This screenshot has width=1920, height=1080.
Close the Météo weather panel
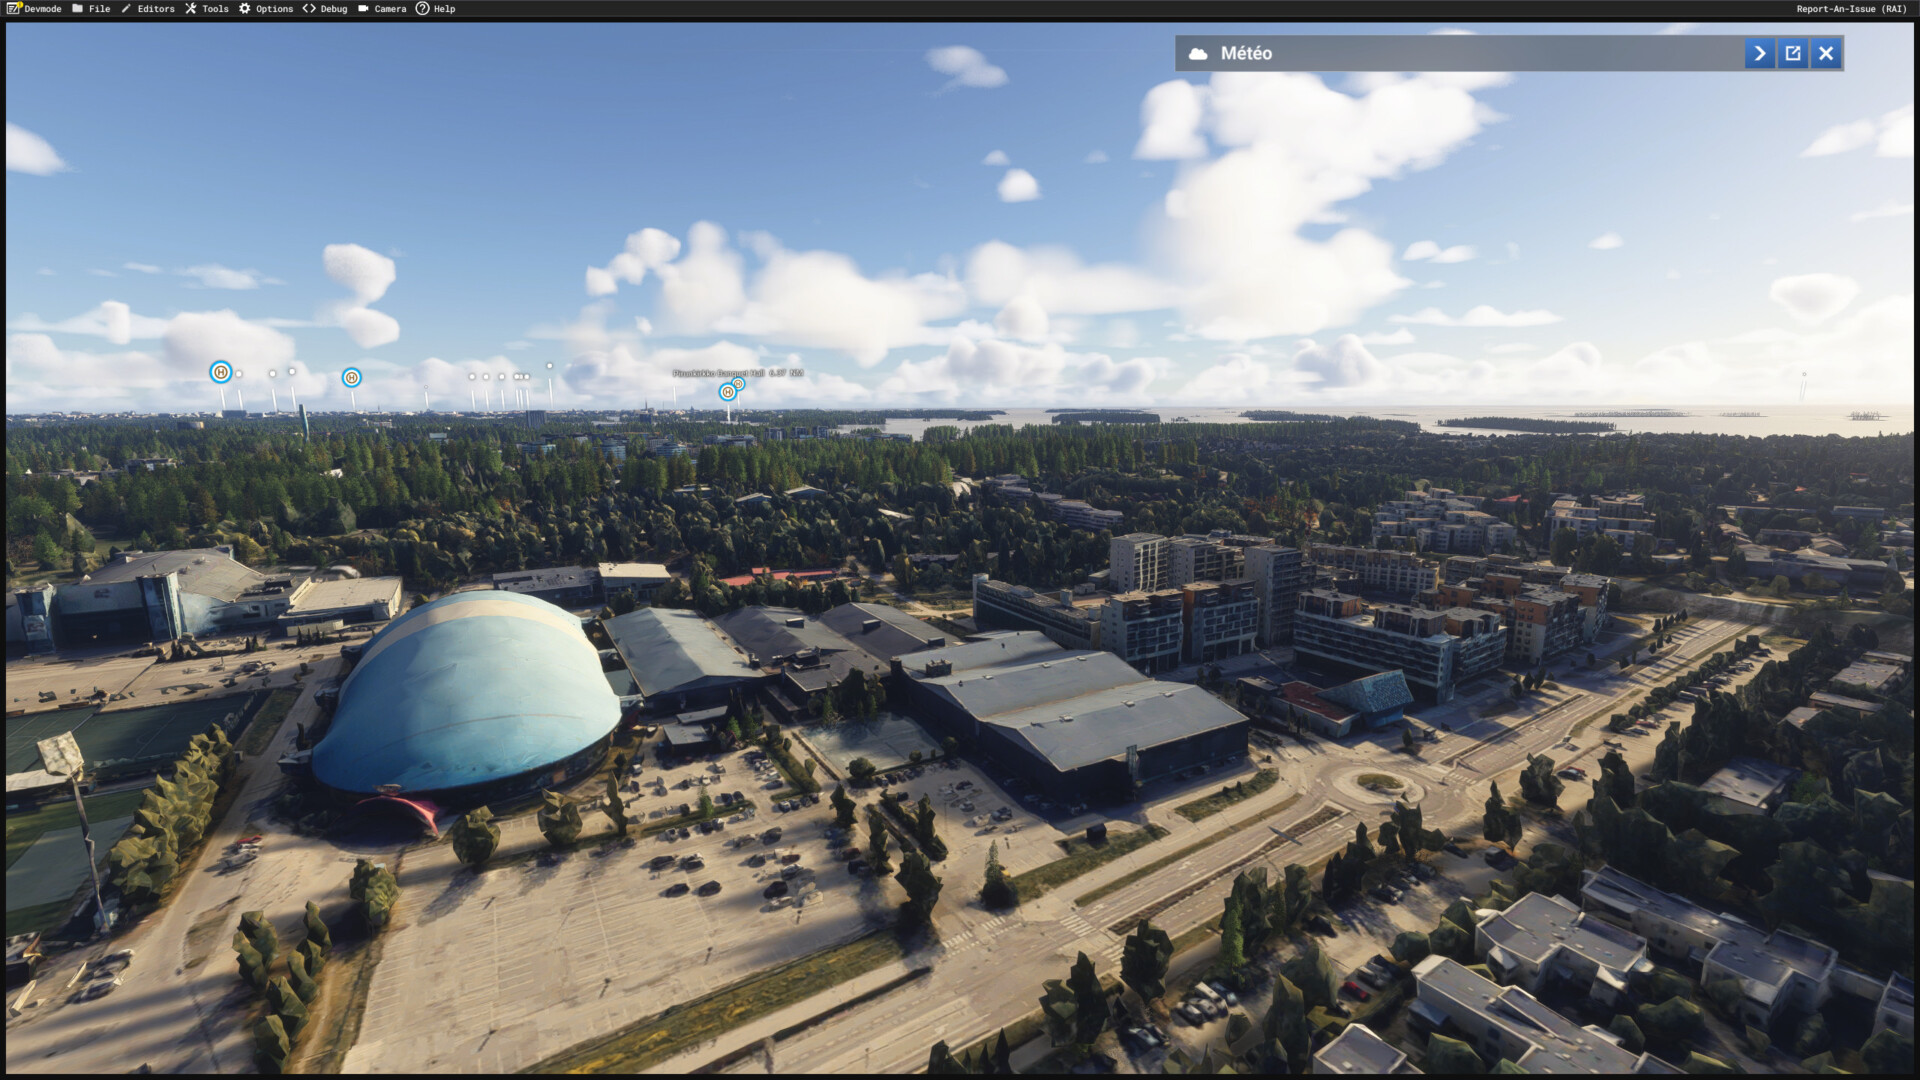[1826, 53]
